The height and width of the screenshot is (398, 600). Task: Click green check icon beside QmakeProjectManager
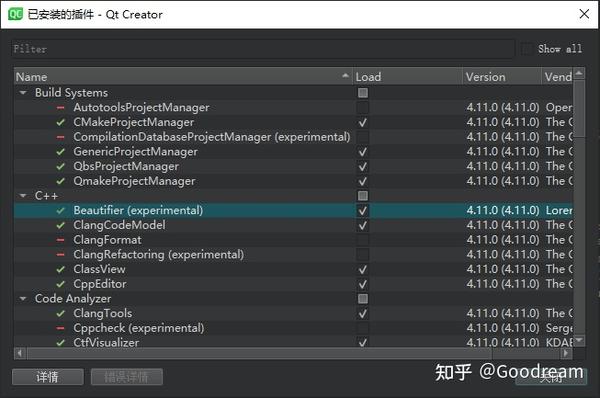click(60, 181)
